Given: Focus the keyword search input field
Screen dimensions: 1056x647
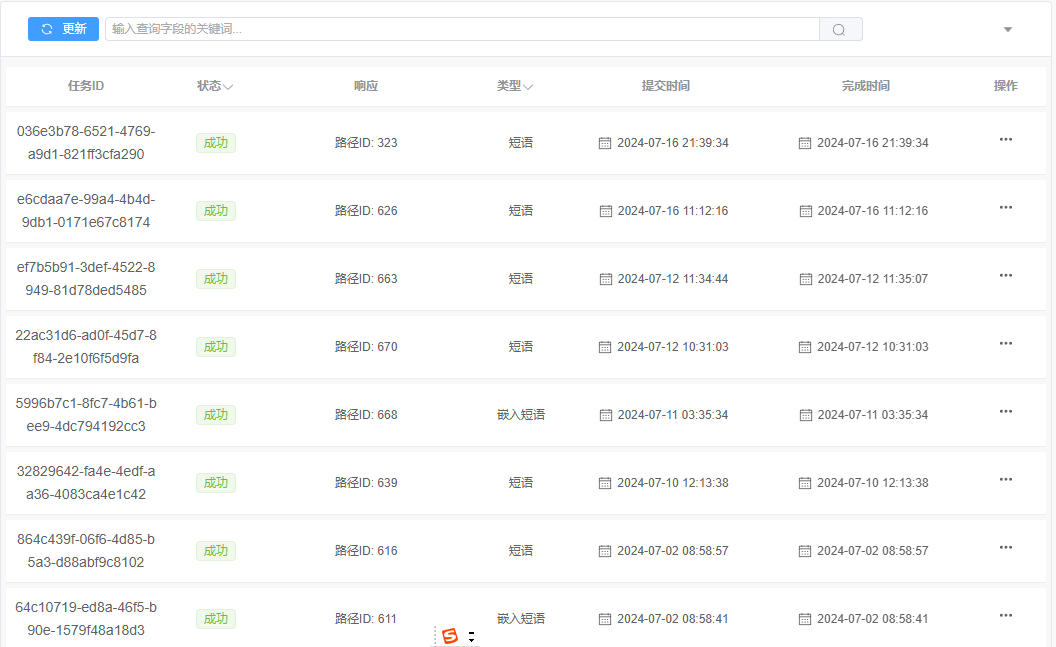Looking at the screenshot, I should click(x=461, y=29).
